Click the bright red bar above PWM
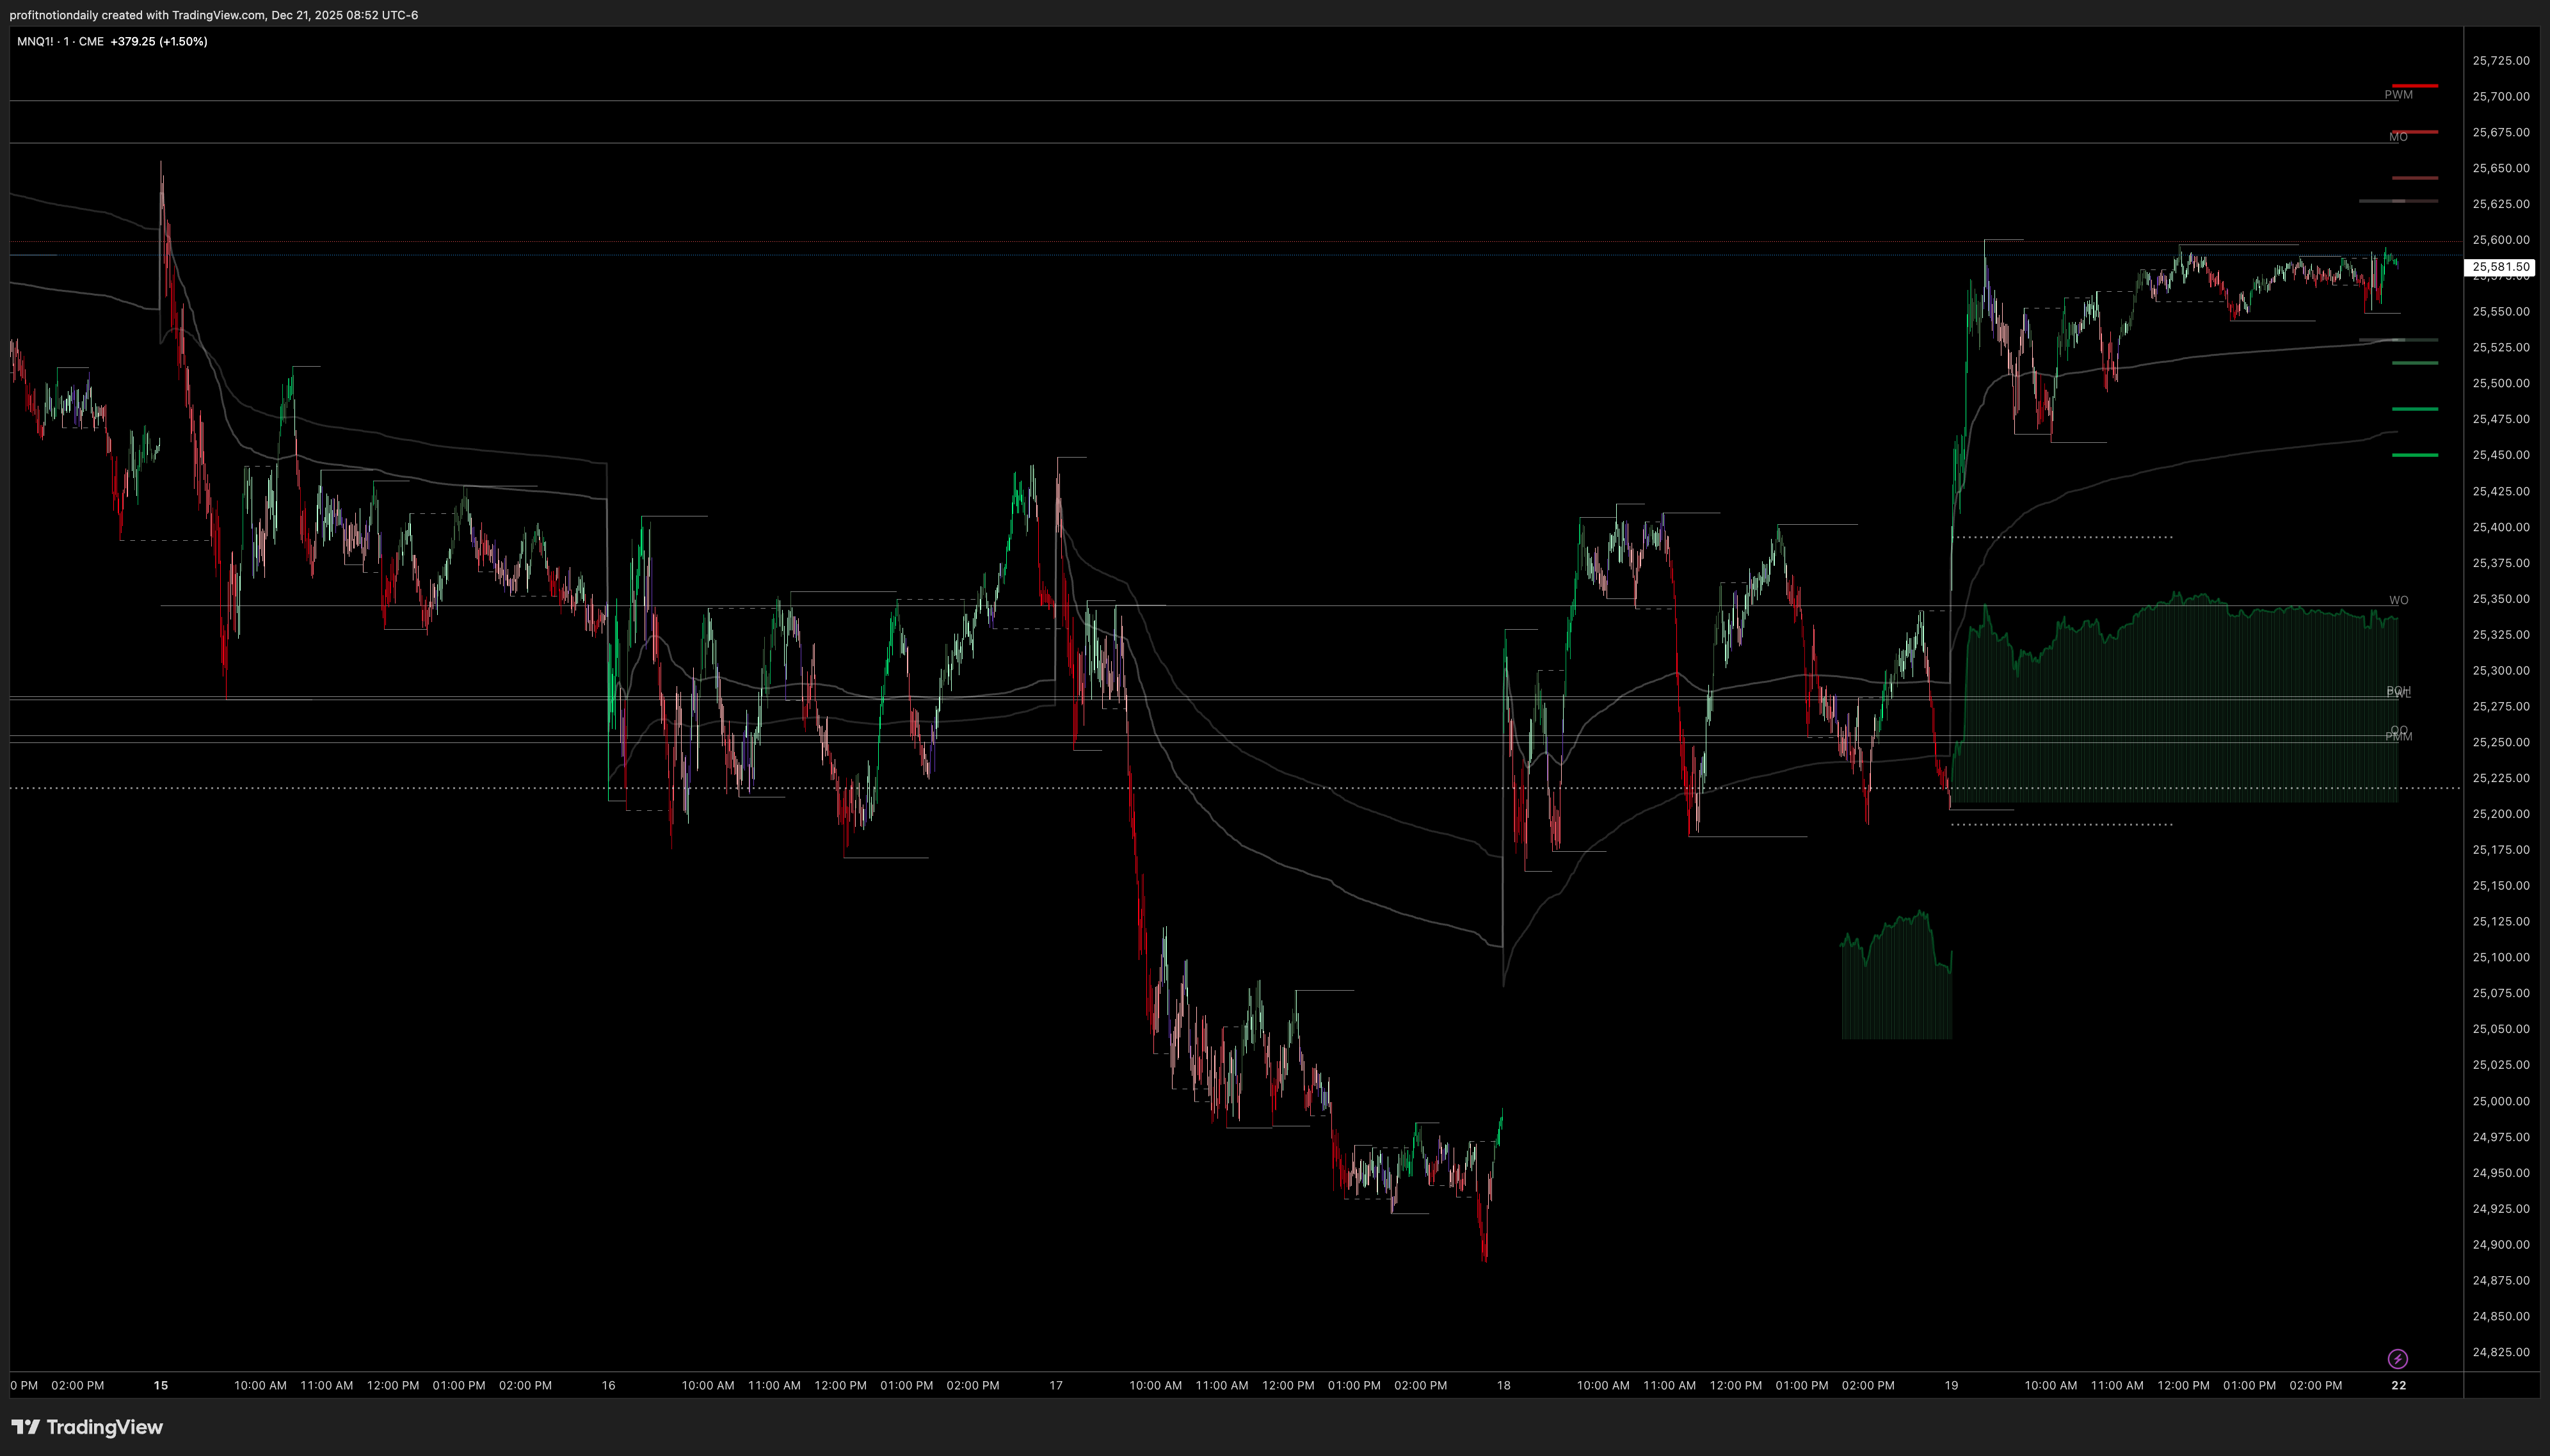The height and width of the screenshot is (1456, 2550). [2414, 86]
